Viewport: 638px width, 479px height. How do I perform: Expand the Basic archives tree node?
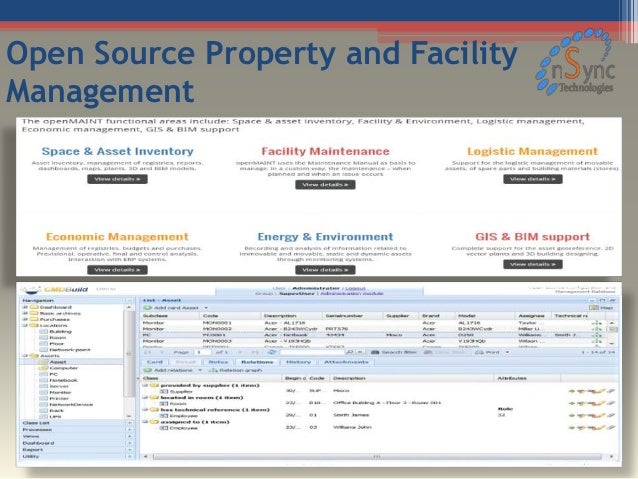pyautogui.click(x=25, y=313)
